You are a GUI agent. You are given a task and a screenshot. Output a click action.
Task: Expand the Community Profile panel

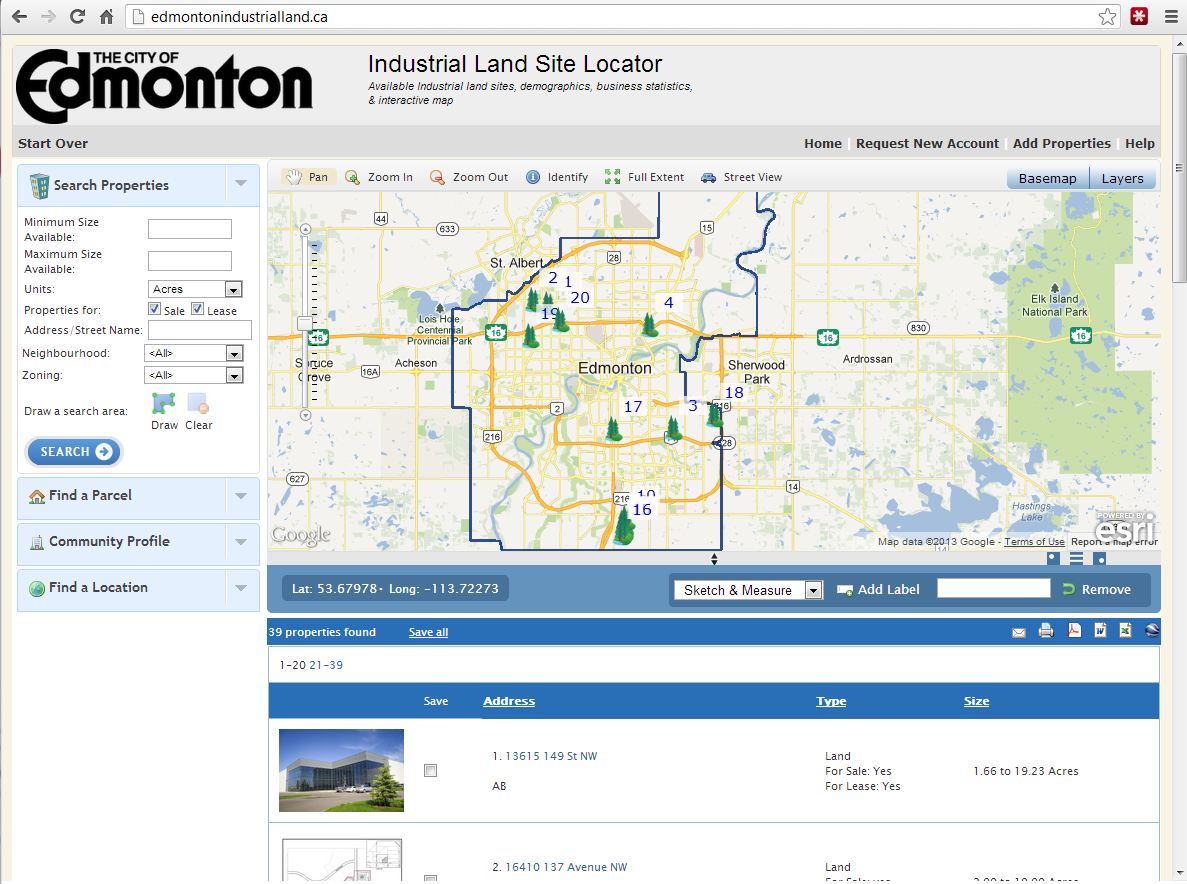(x=241, y=542)
